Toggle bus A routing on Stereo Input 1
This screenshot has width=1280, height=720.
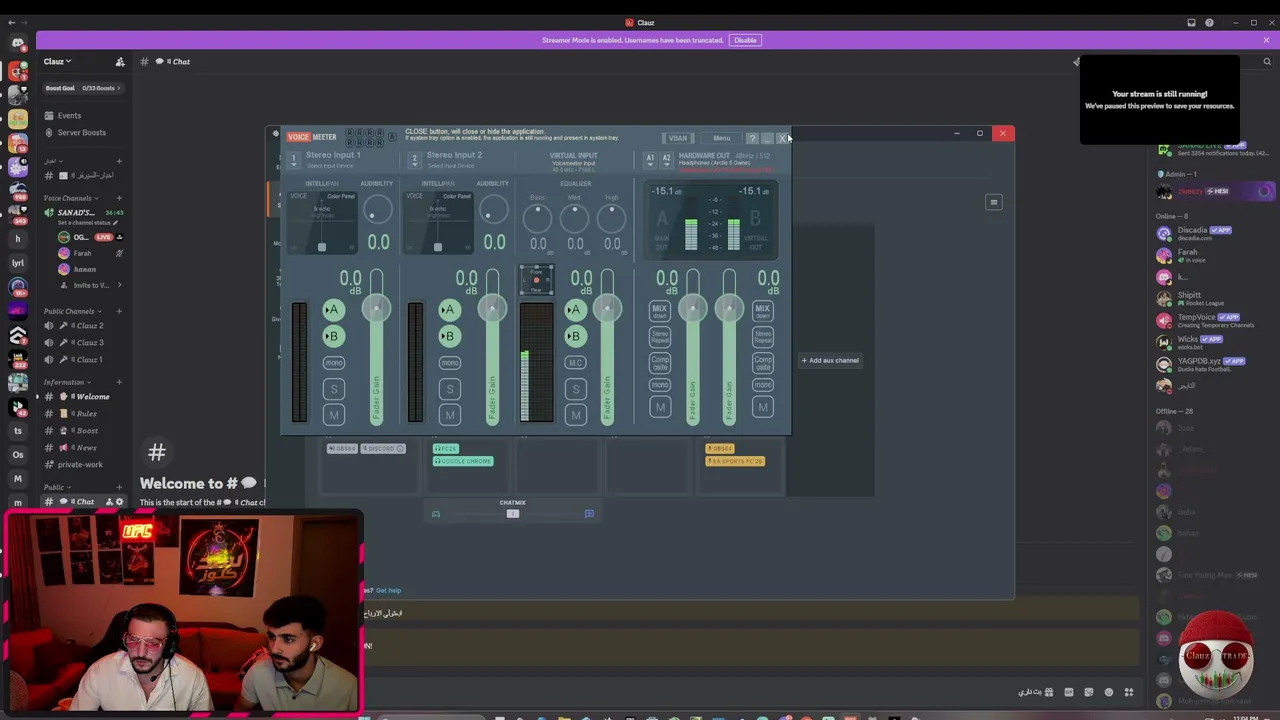tap(333, 310)
